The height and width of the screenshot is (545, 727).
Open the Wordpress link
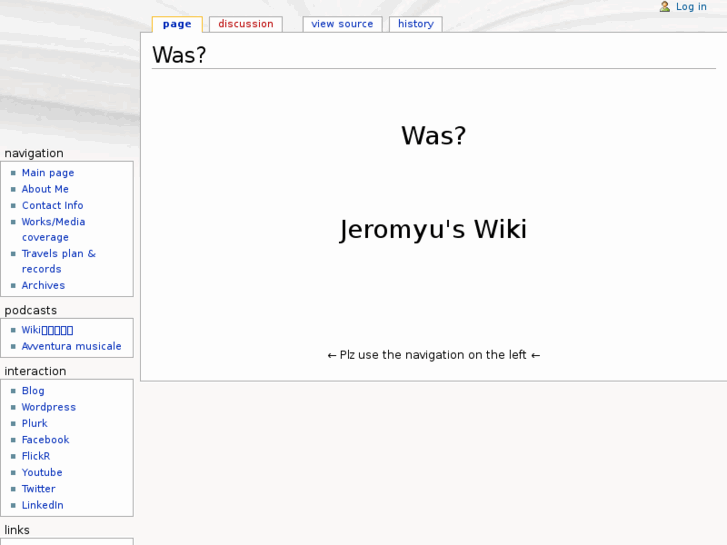point(49,407)
